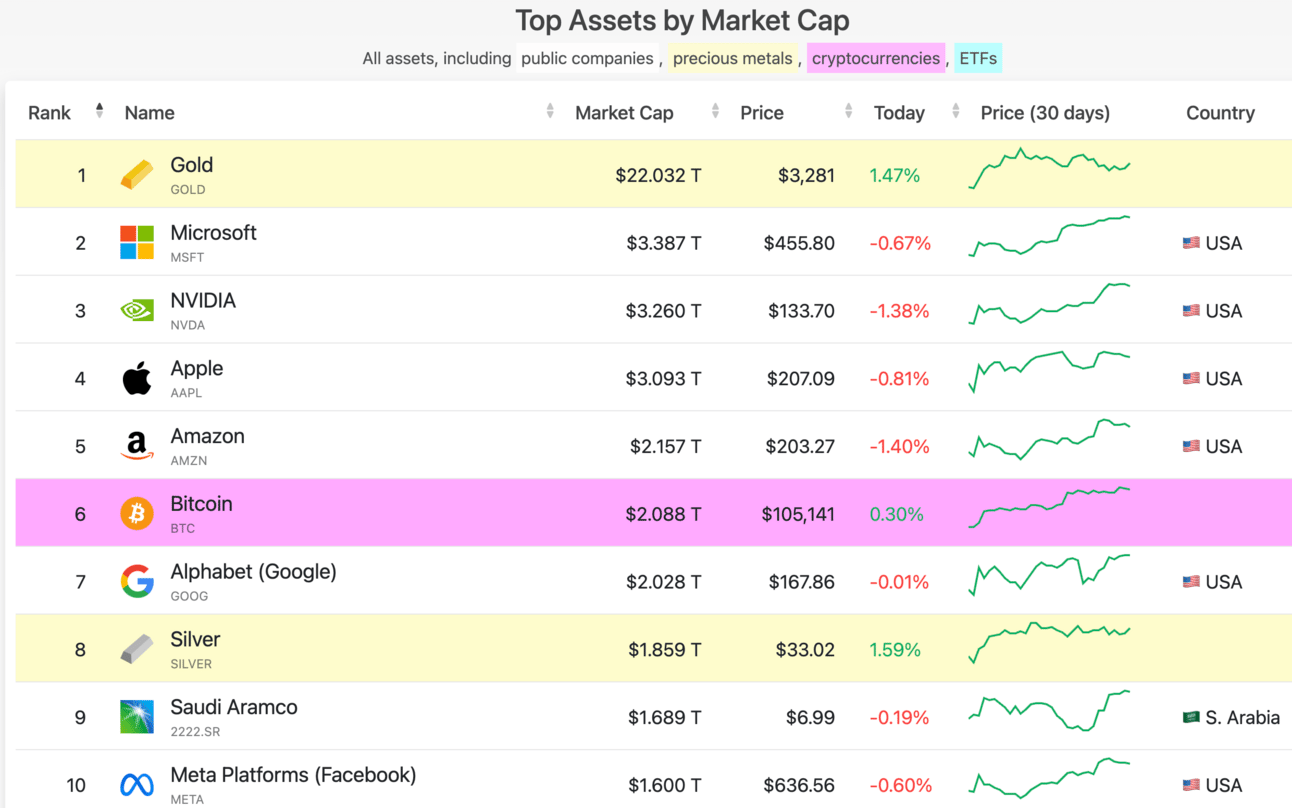Screen dimensions: 1292x808
Task: Sort table by Market Cap arrows
Action: coord(715,111)
